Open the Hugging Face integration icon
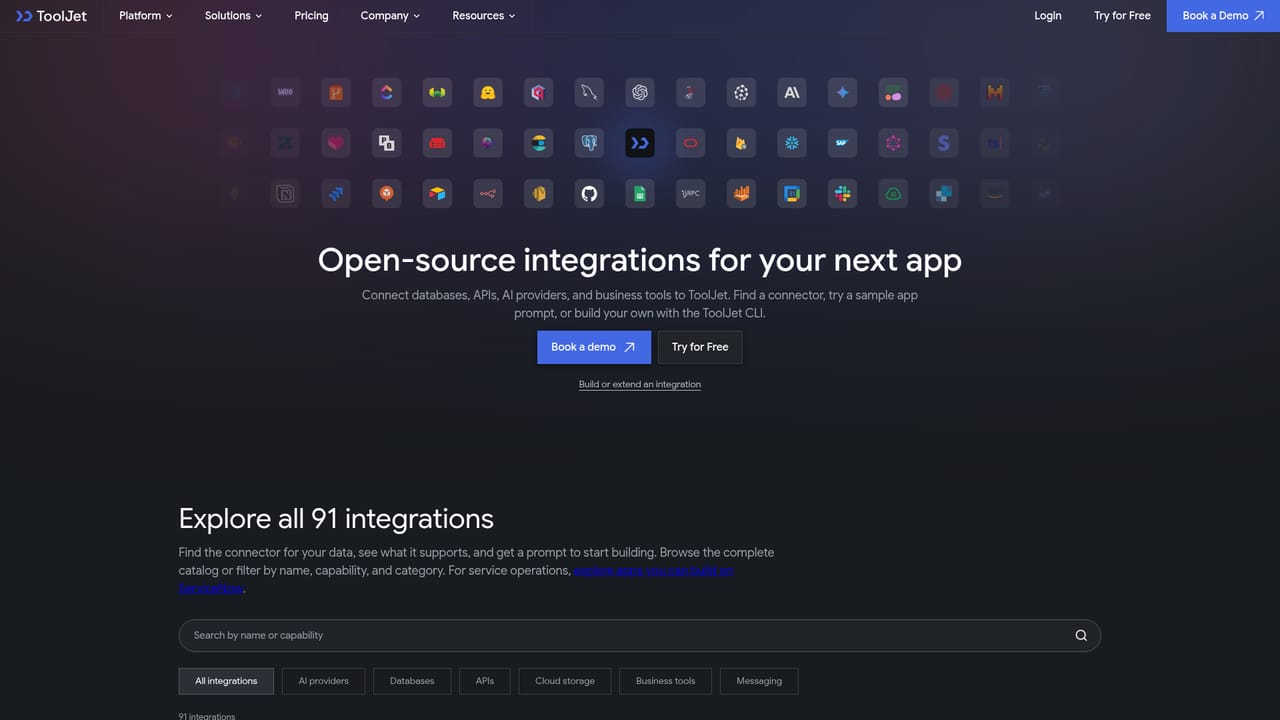This screenshot has width=1280, height=720. pos(488,93)
